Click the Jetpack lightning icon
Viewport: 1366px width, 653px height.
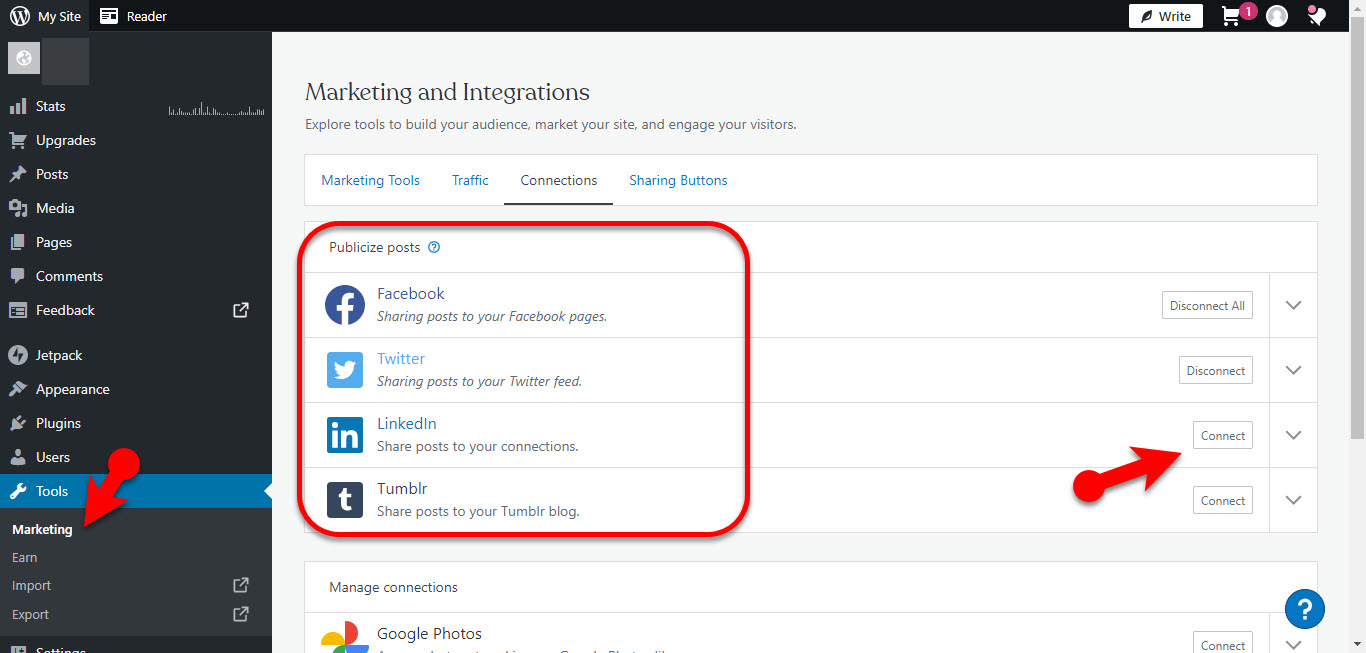coord(18,355)
